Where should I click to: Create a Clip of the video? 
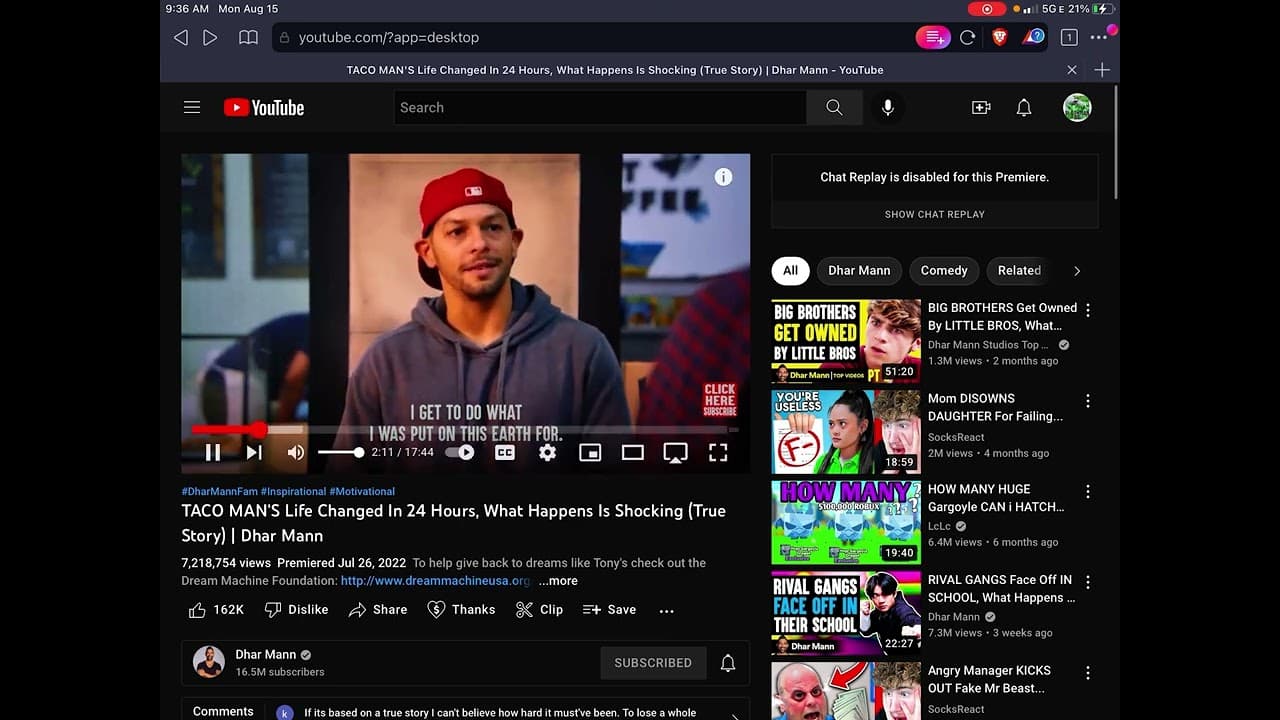point(539,609)
